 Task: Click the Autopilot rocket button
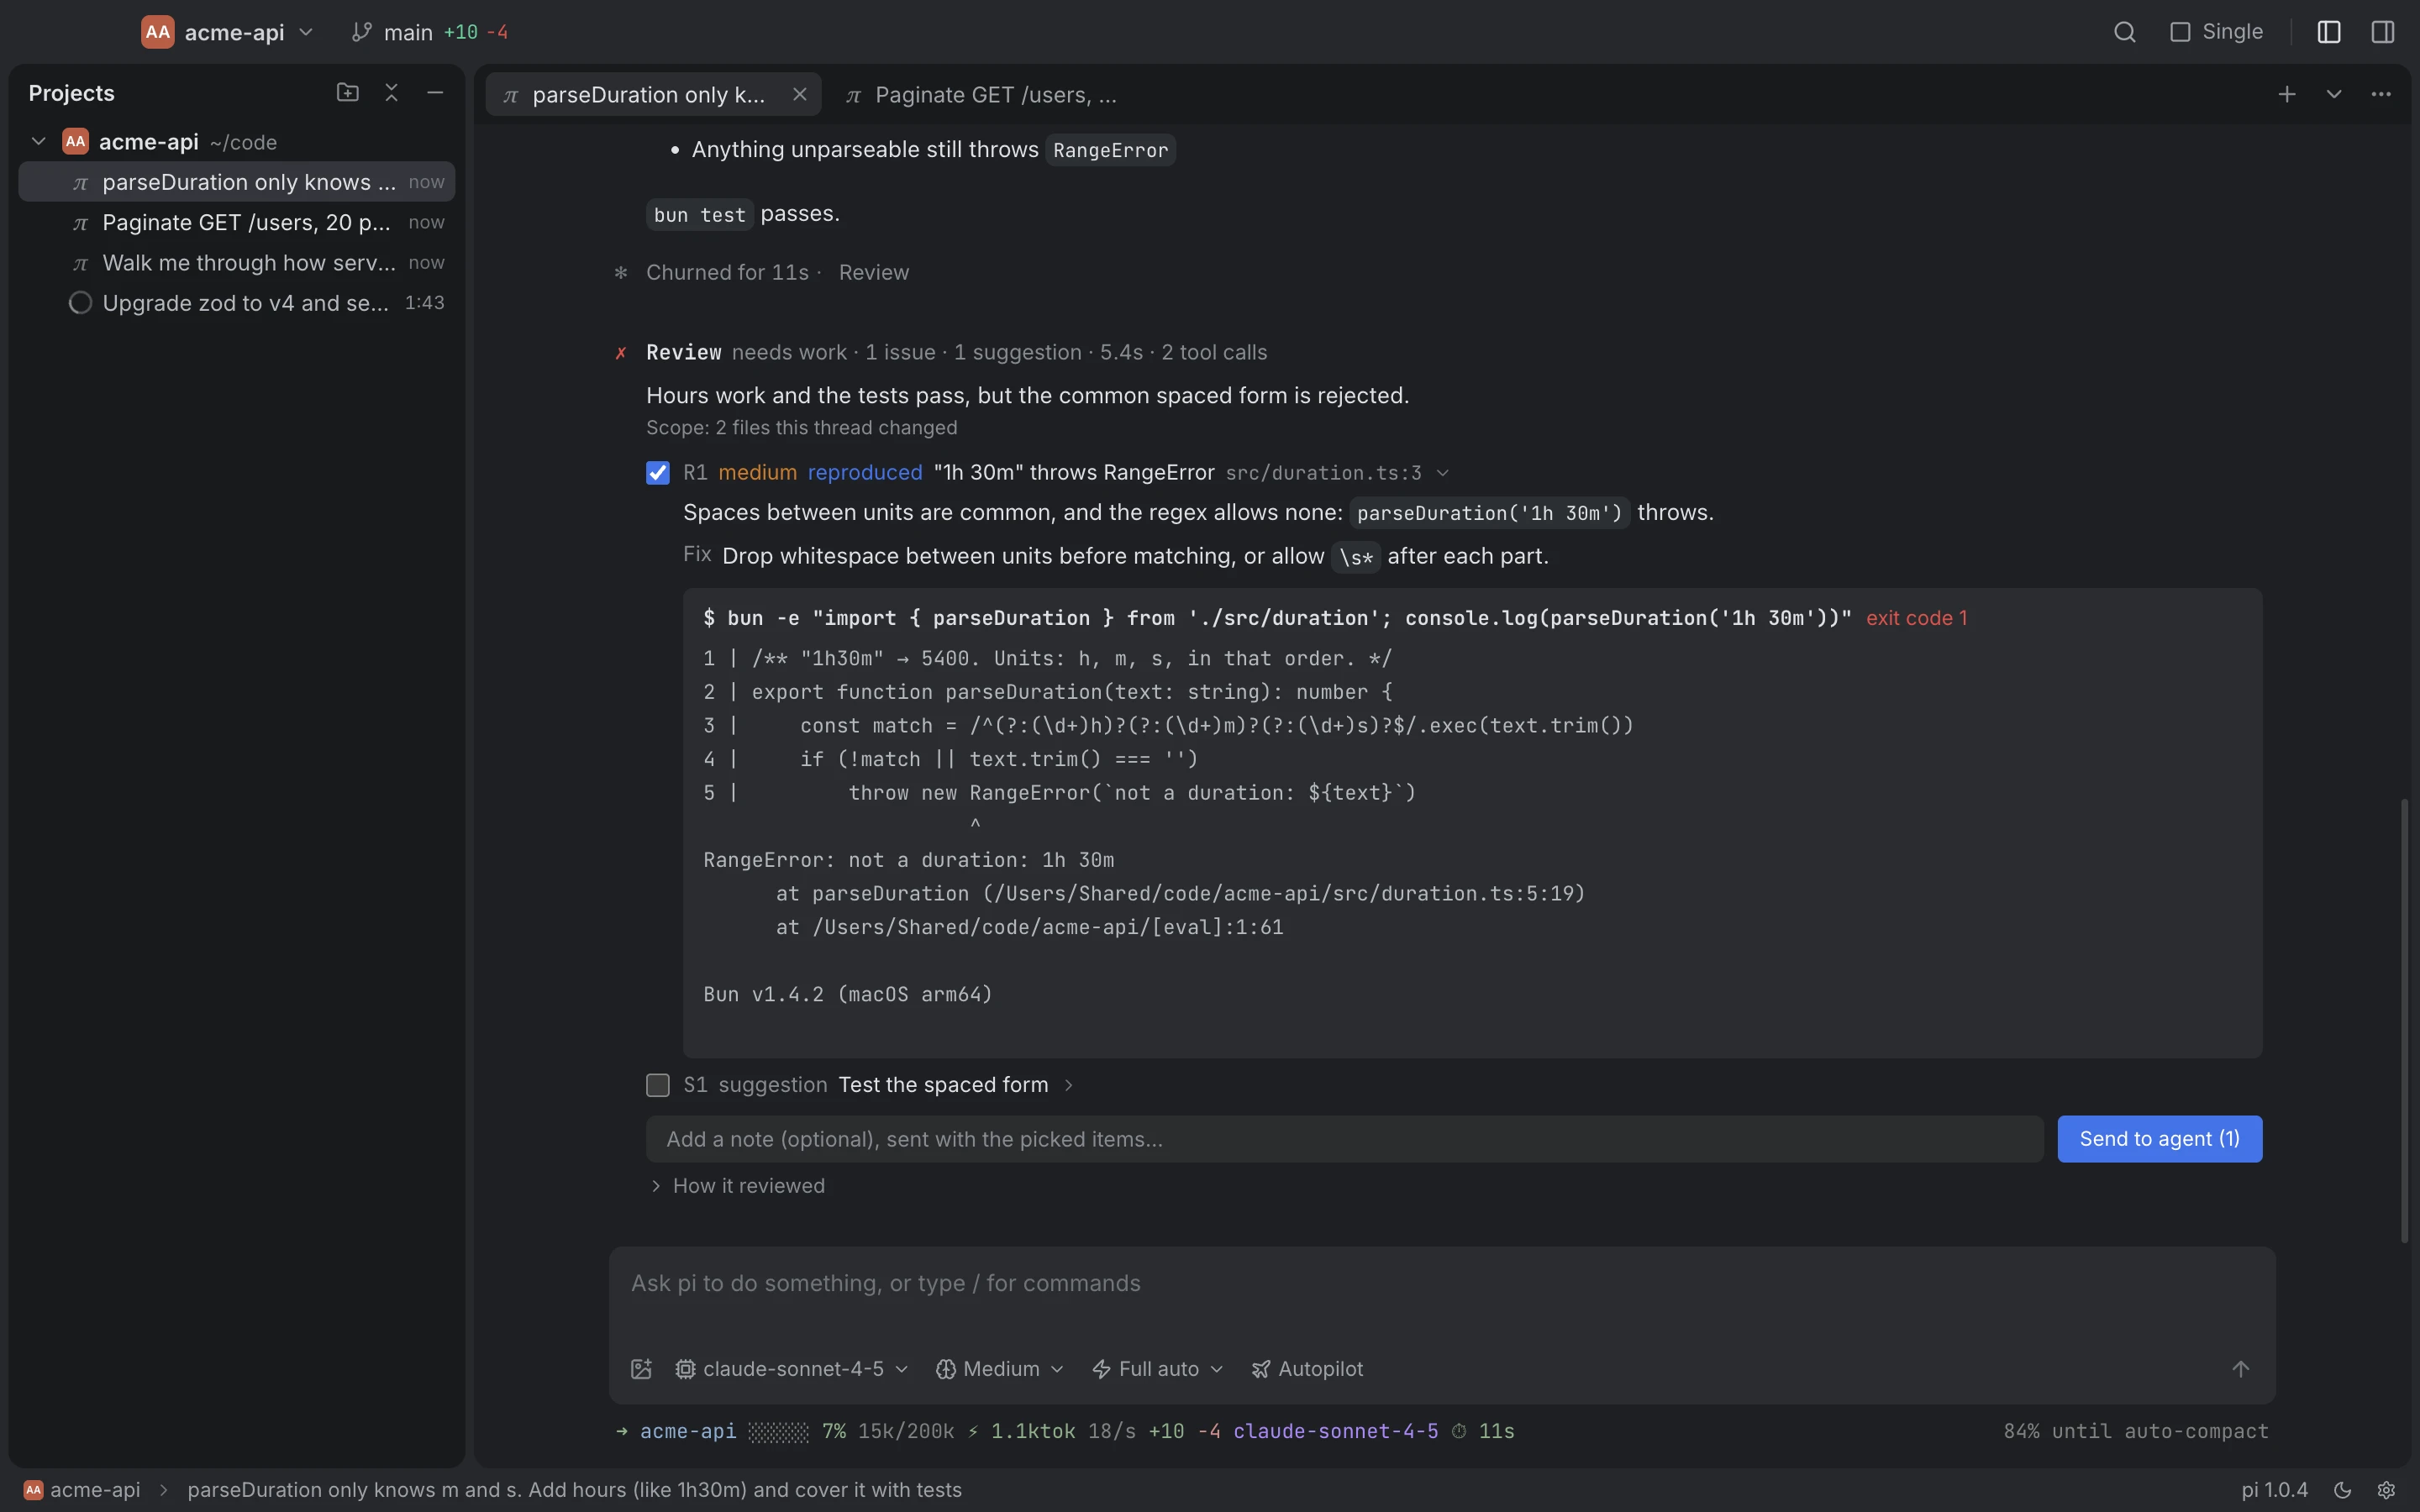[x=1307, y=1369]
